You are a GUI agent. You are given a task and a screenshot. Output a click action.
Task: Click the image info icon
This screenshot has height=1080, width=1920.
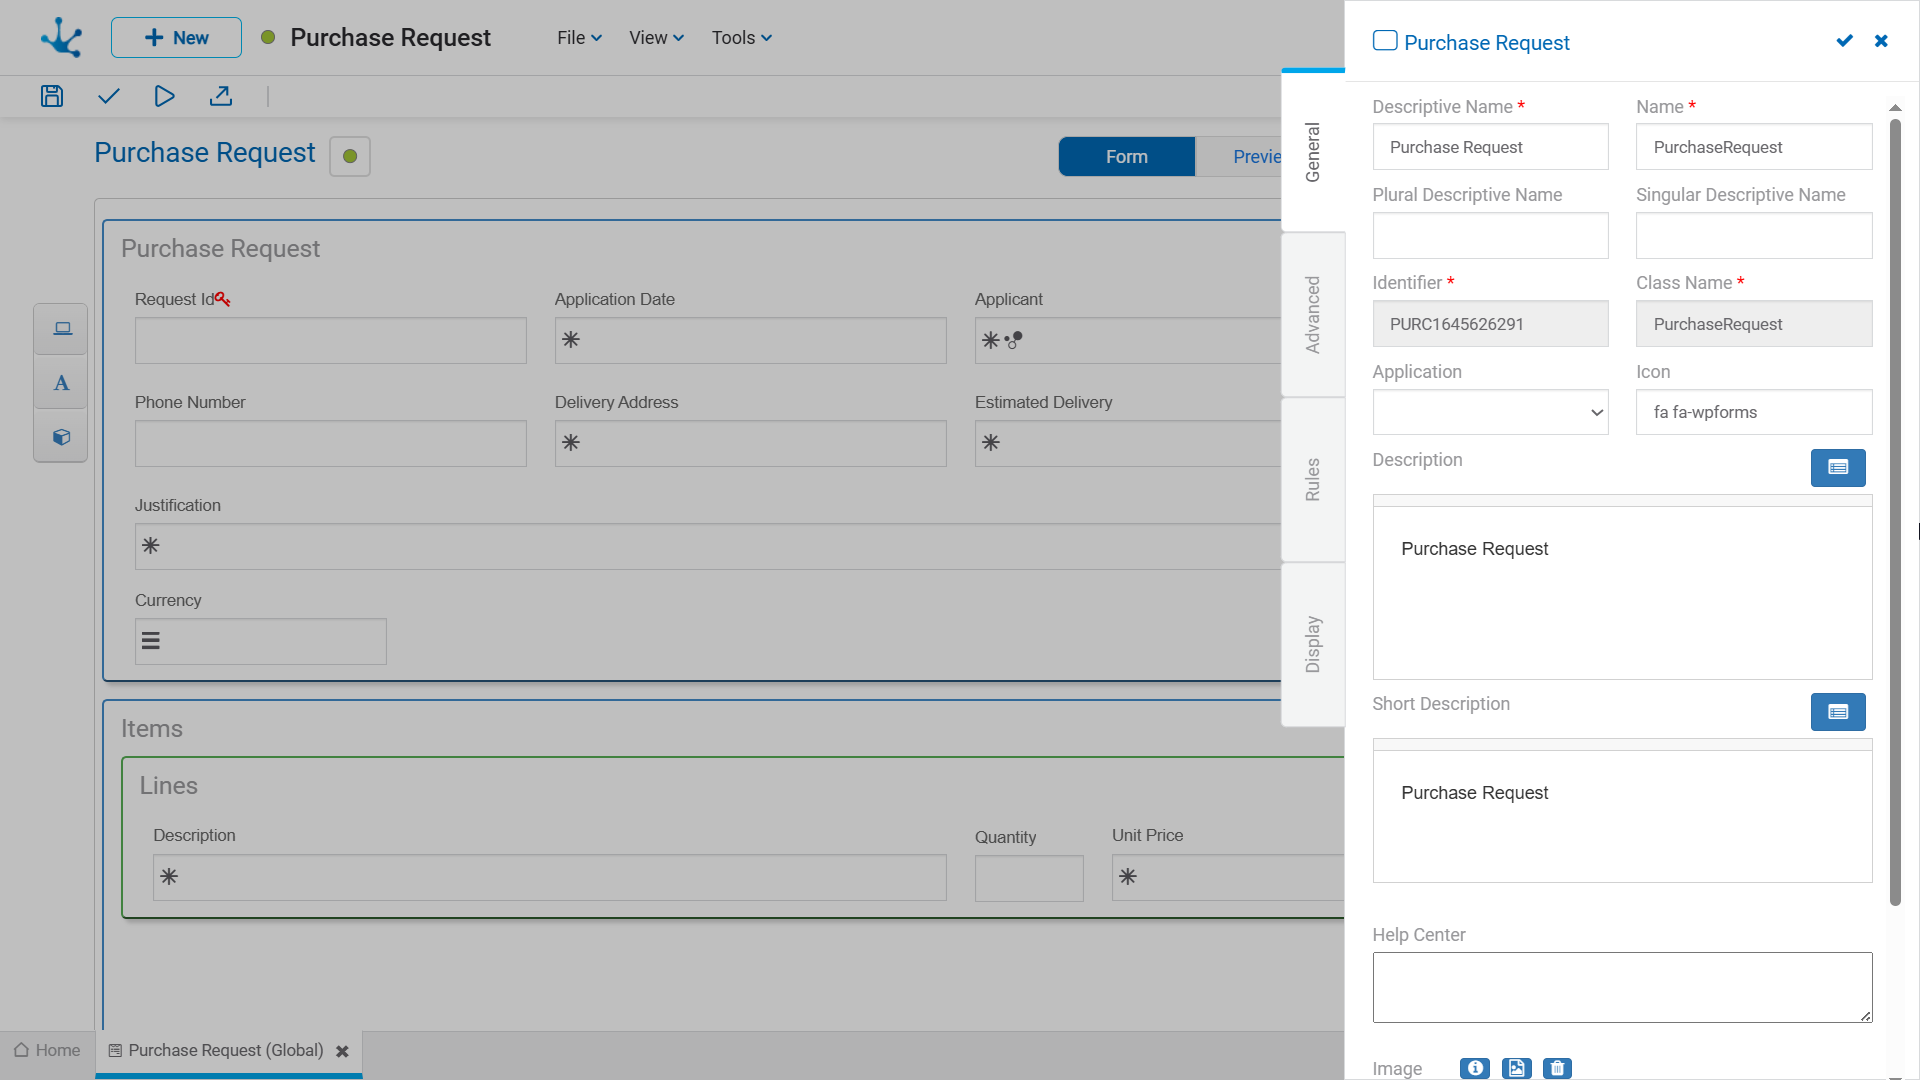click(x=1474, y=1068)
